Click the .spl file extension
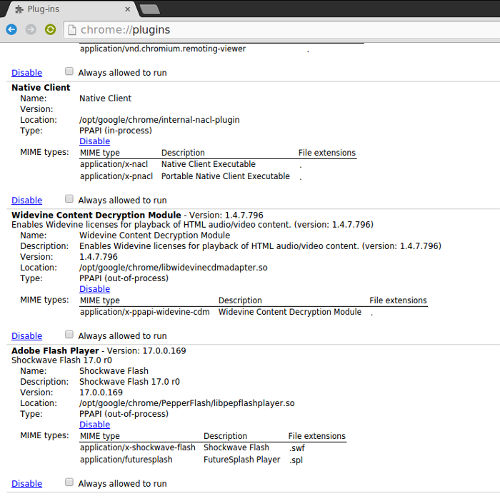The height and width of the screenshot is (496, 500). [296, 460]
